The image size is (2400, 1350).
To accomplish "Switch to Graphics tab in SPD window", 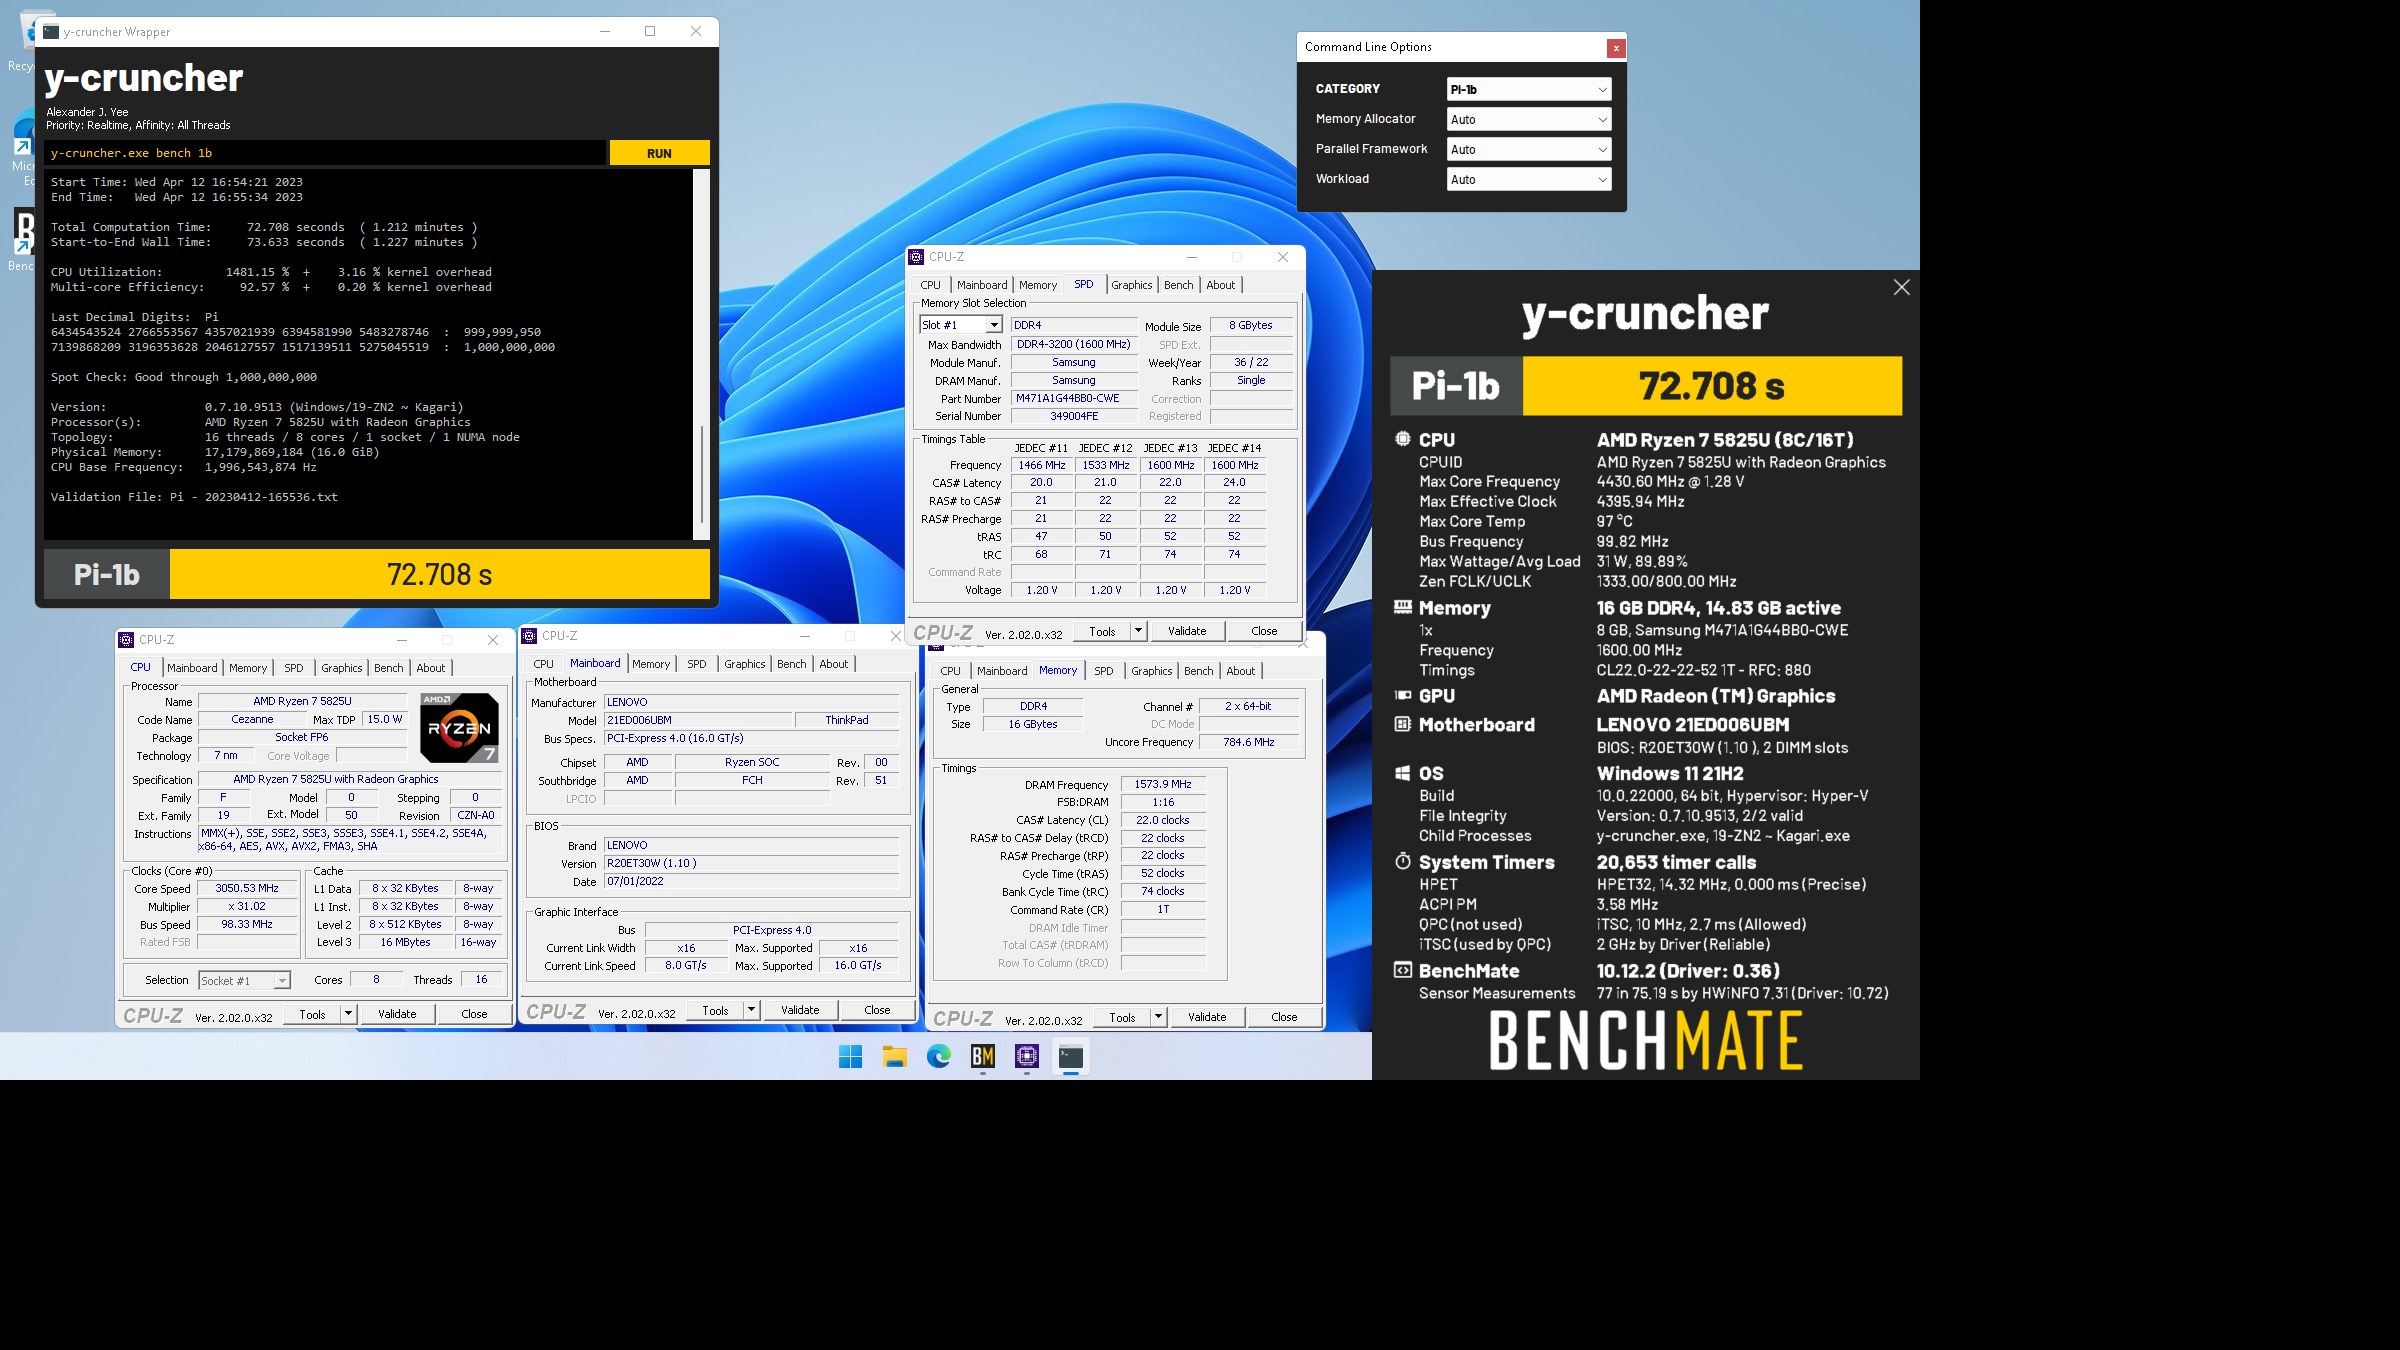I will point(1131,285).
